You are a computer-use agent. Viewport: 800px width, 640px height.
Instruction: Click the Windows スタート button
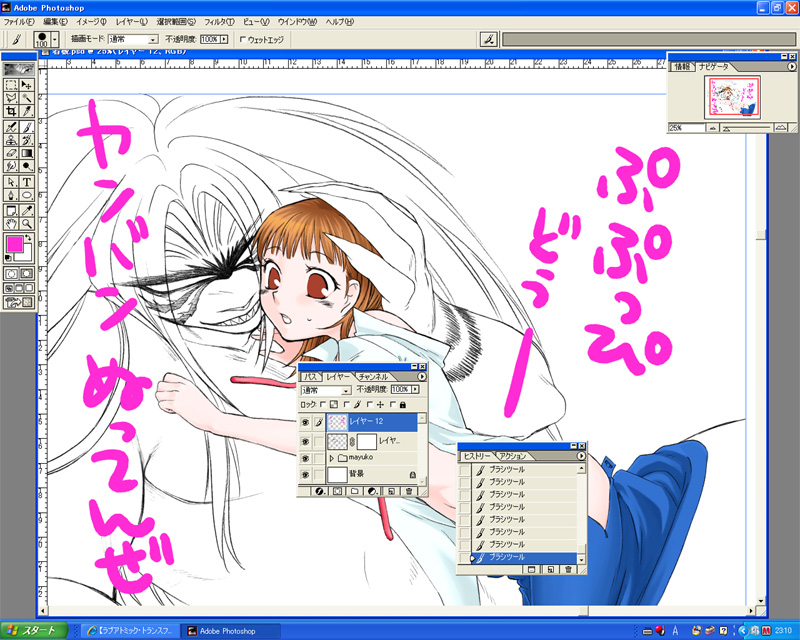point(34,631)
